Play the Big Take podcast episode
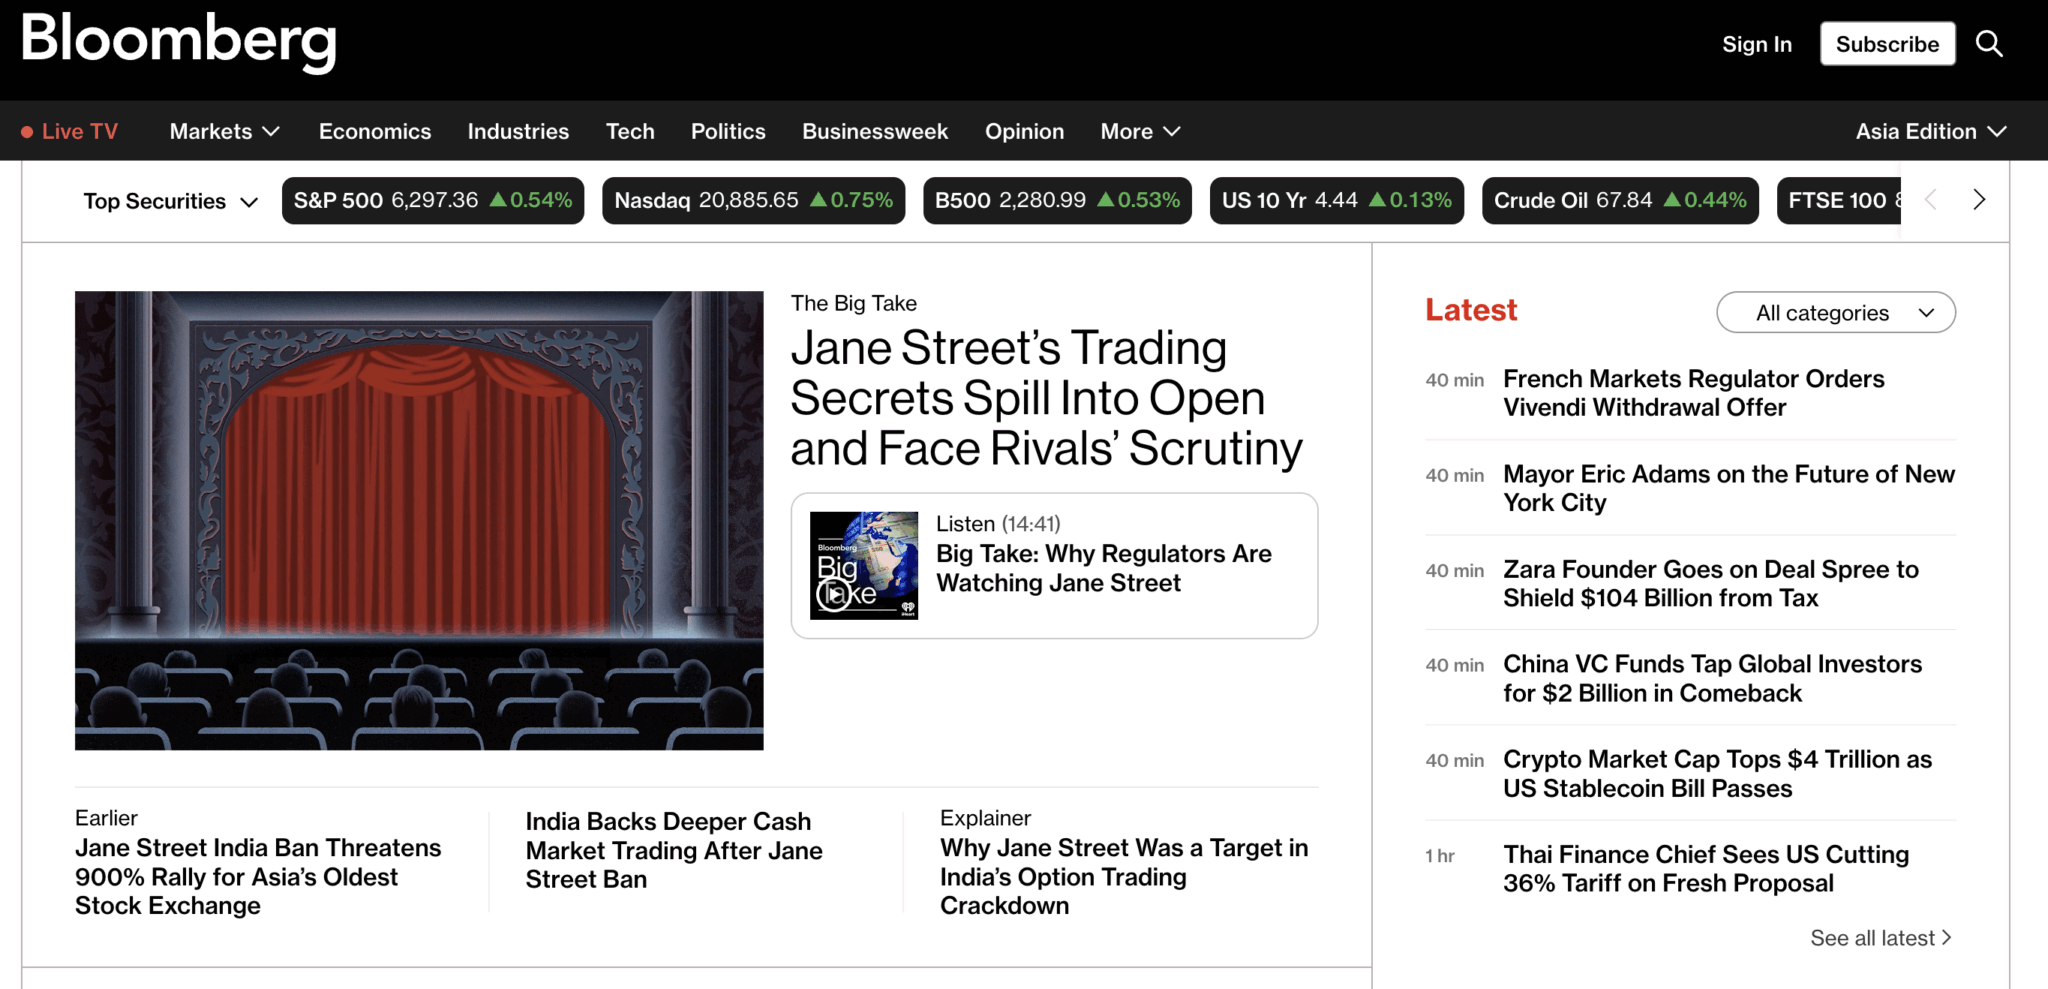2048x989 pixels. click(x=834, y=594)
